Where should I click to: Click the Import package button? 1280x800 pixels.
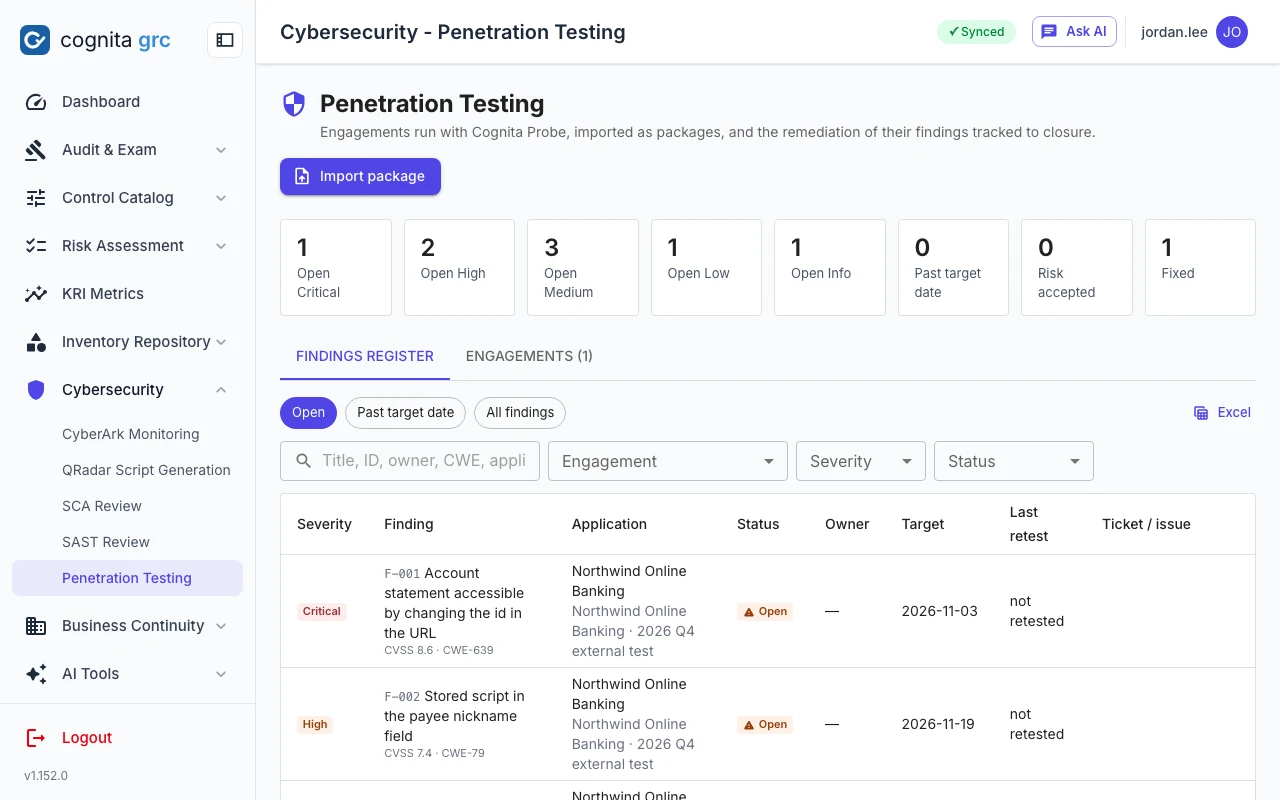pyautogui.click(x=360, y=177)
